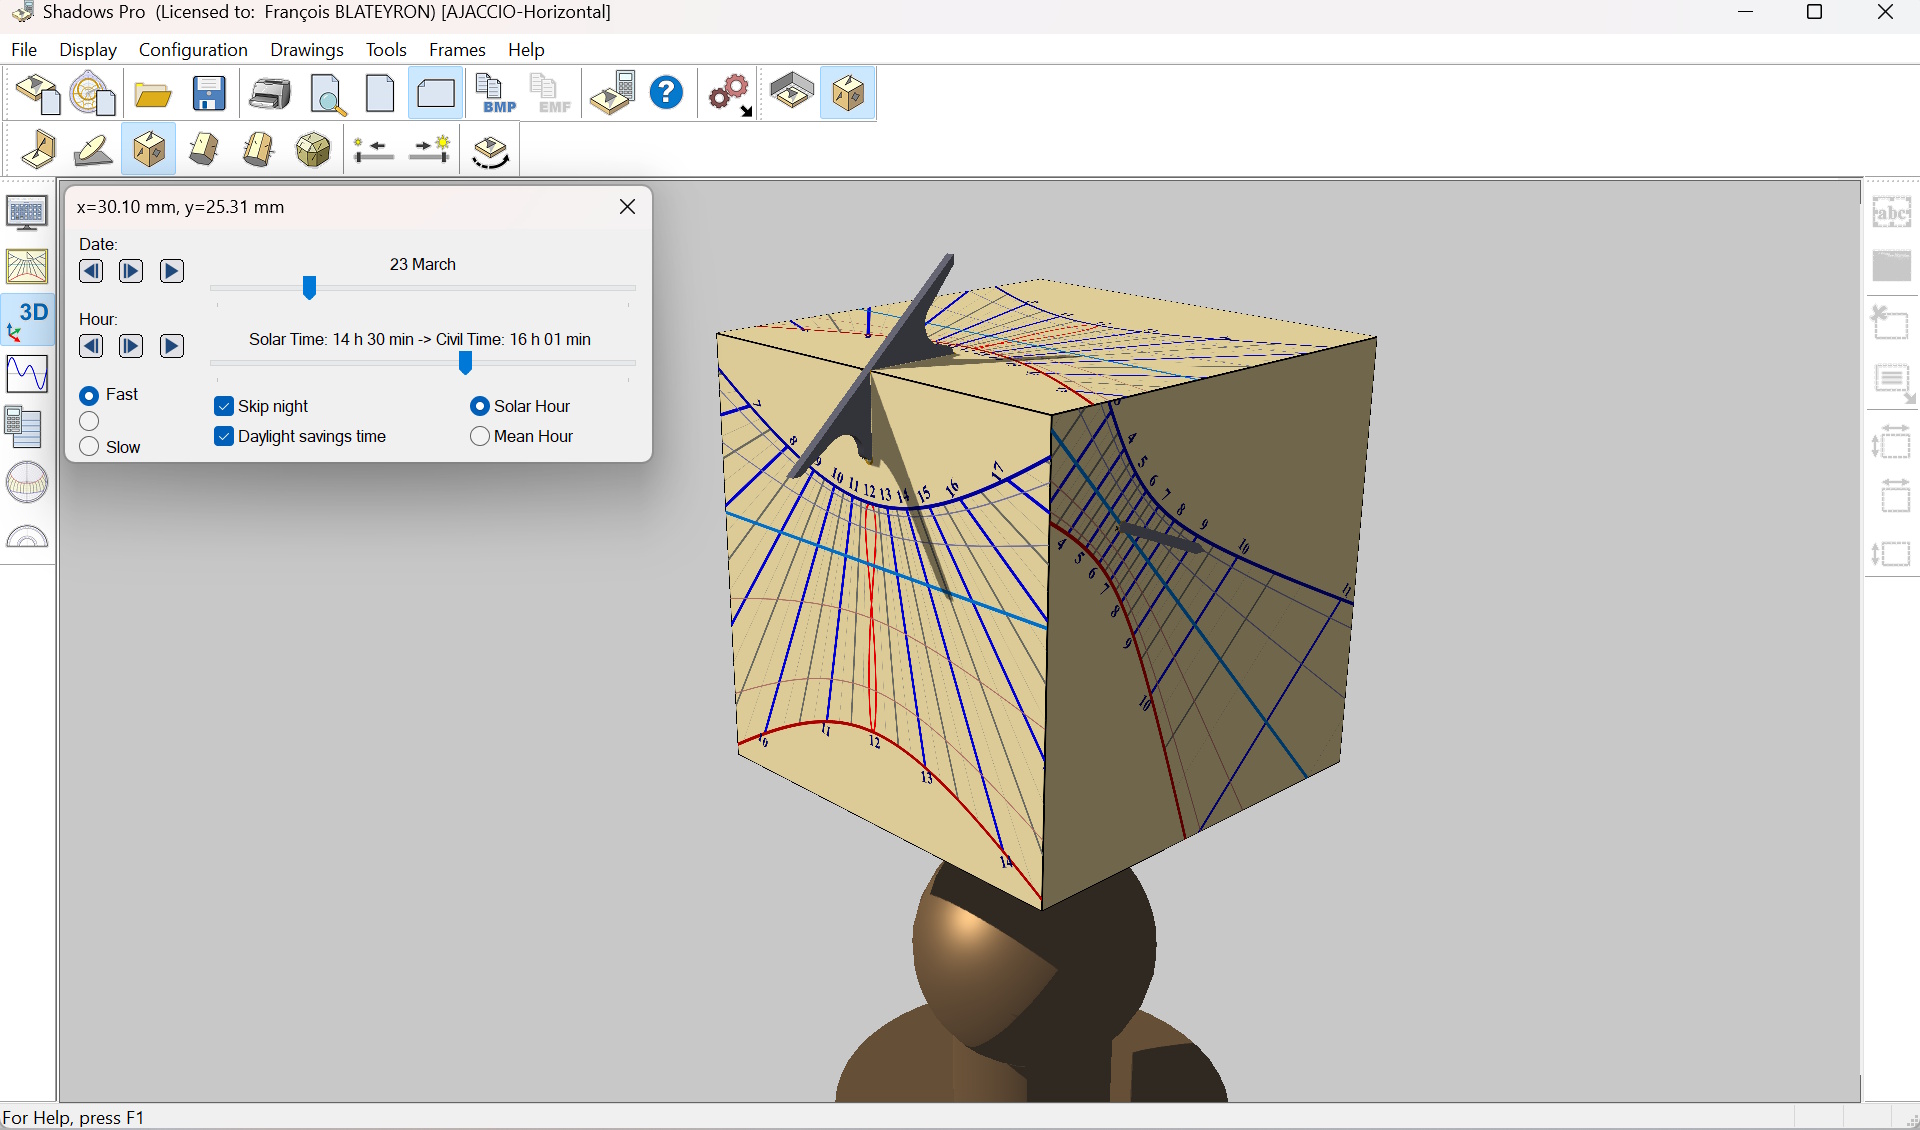Image resolution: width=1920 pixels, height=1130 pixels.
Task: Select the cylinder column sundial shape icon
Action: coord(258,150)
